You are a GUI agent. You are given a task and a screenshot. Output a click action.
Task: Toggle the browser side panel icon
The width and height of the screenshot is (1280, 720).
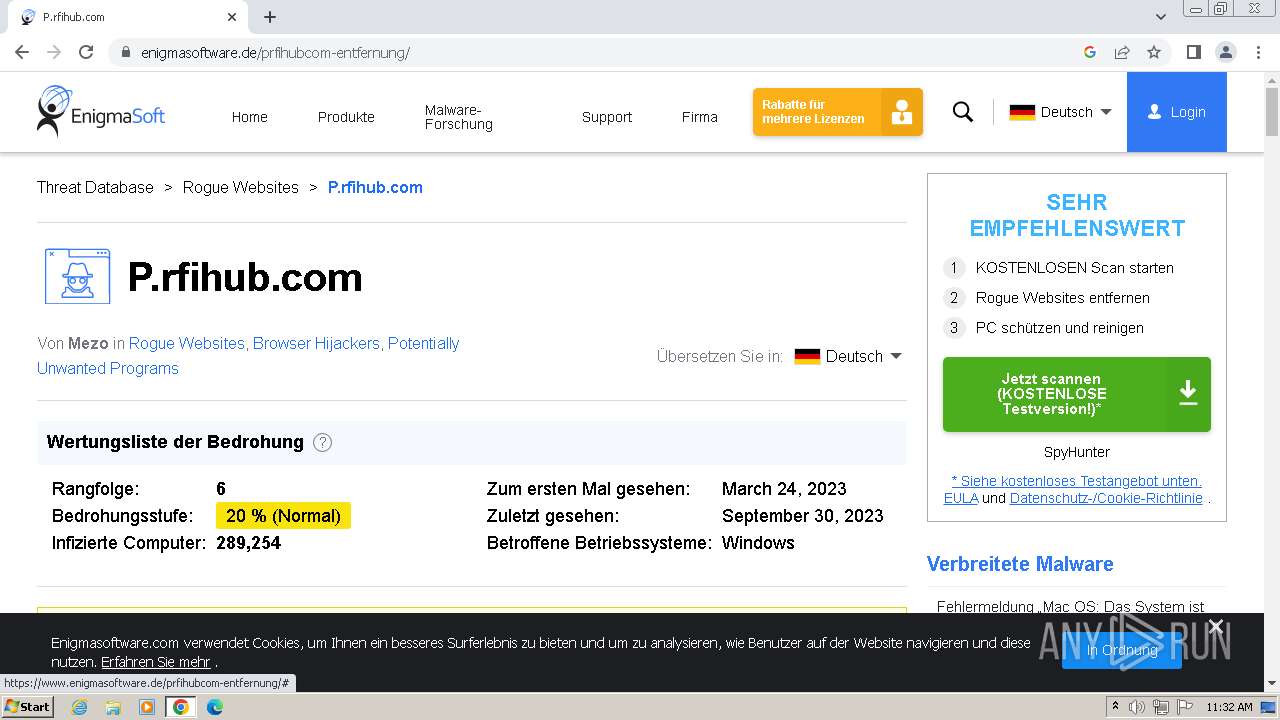pyautogui.click(x=1193, y=52)
